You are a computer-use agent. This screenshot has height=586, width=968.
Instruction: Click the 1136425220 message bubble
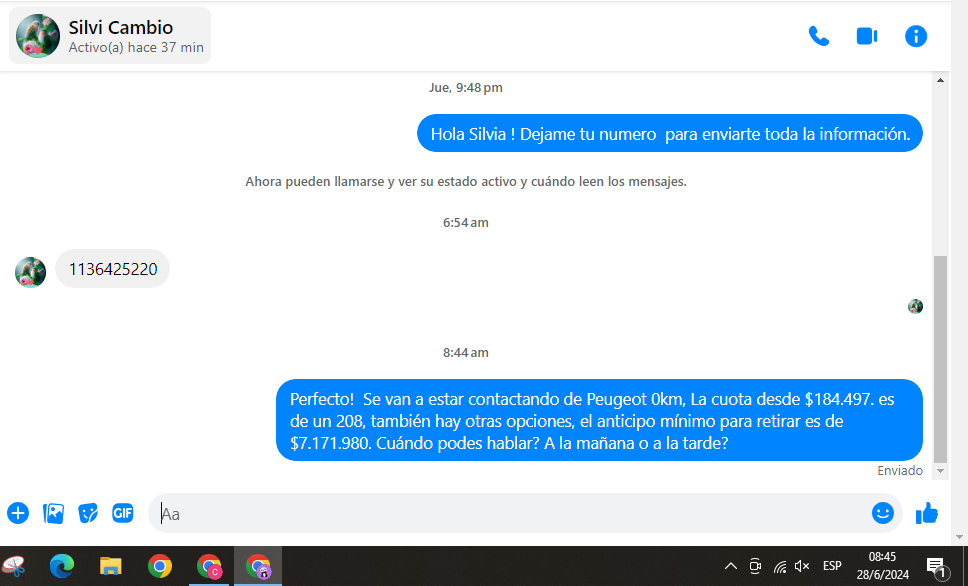(112, 269)
